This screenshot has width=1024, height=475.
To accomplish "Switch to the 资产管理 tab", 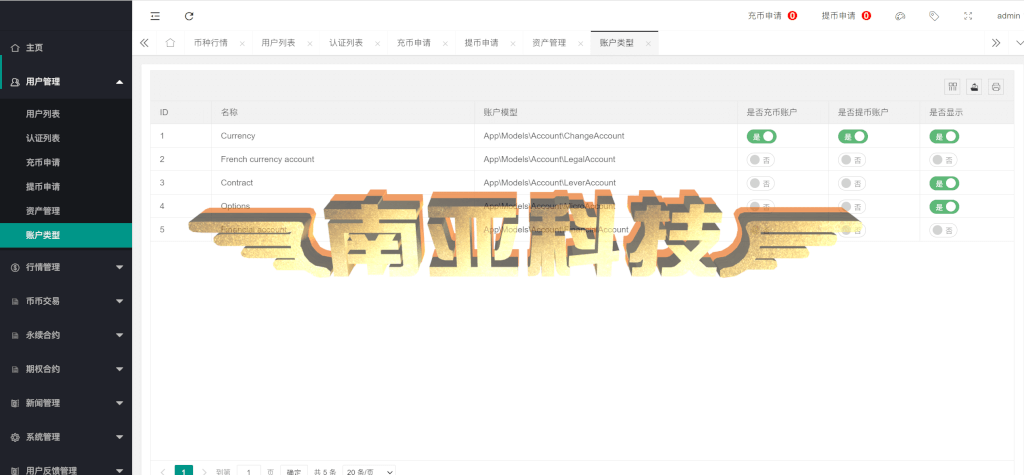I will click(x=549, y=43).
